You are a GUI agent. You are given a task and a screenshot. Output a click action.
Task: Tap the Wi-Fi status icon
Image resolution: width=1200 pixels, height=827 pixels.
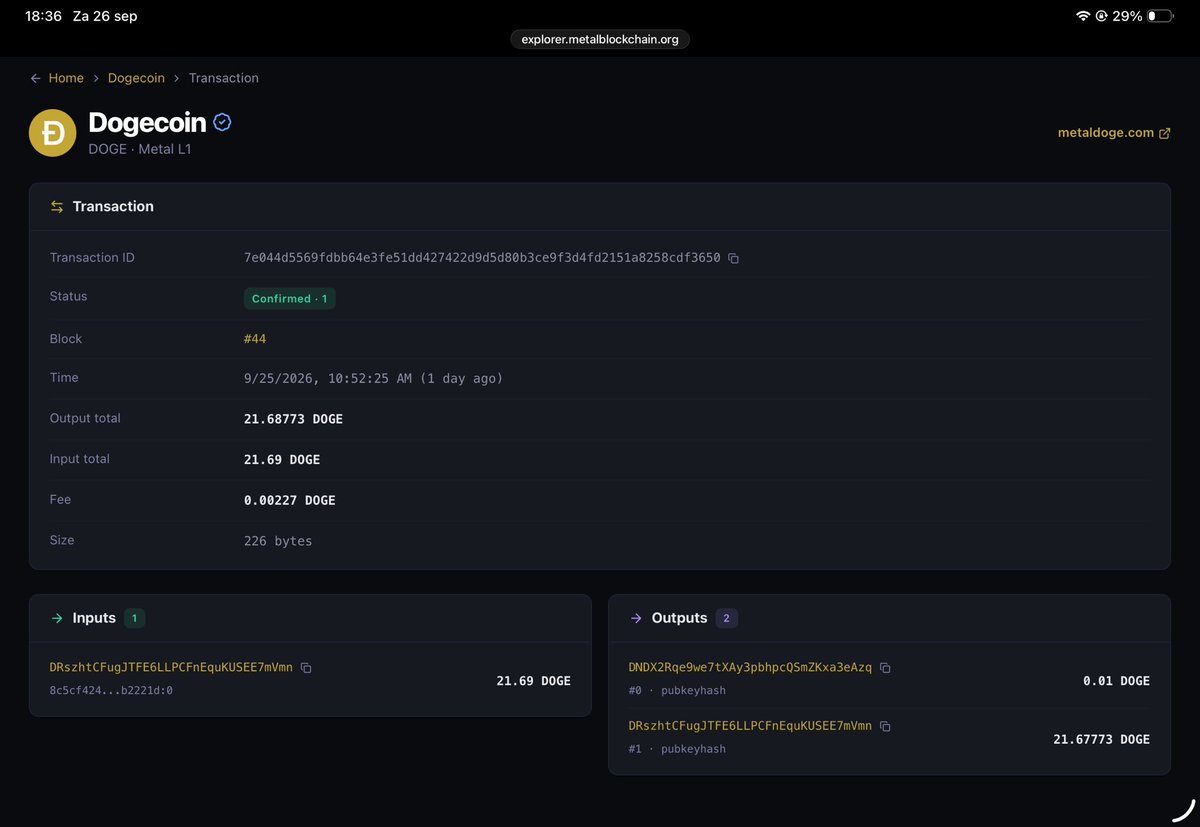click(1083, 16)
